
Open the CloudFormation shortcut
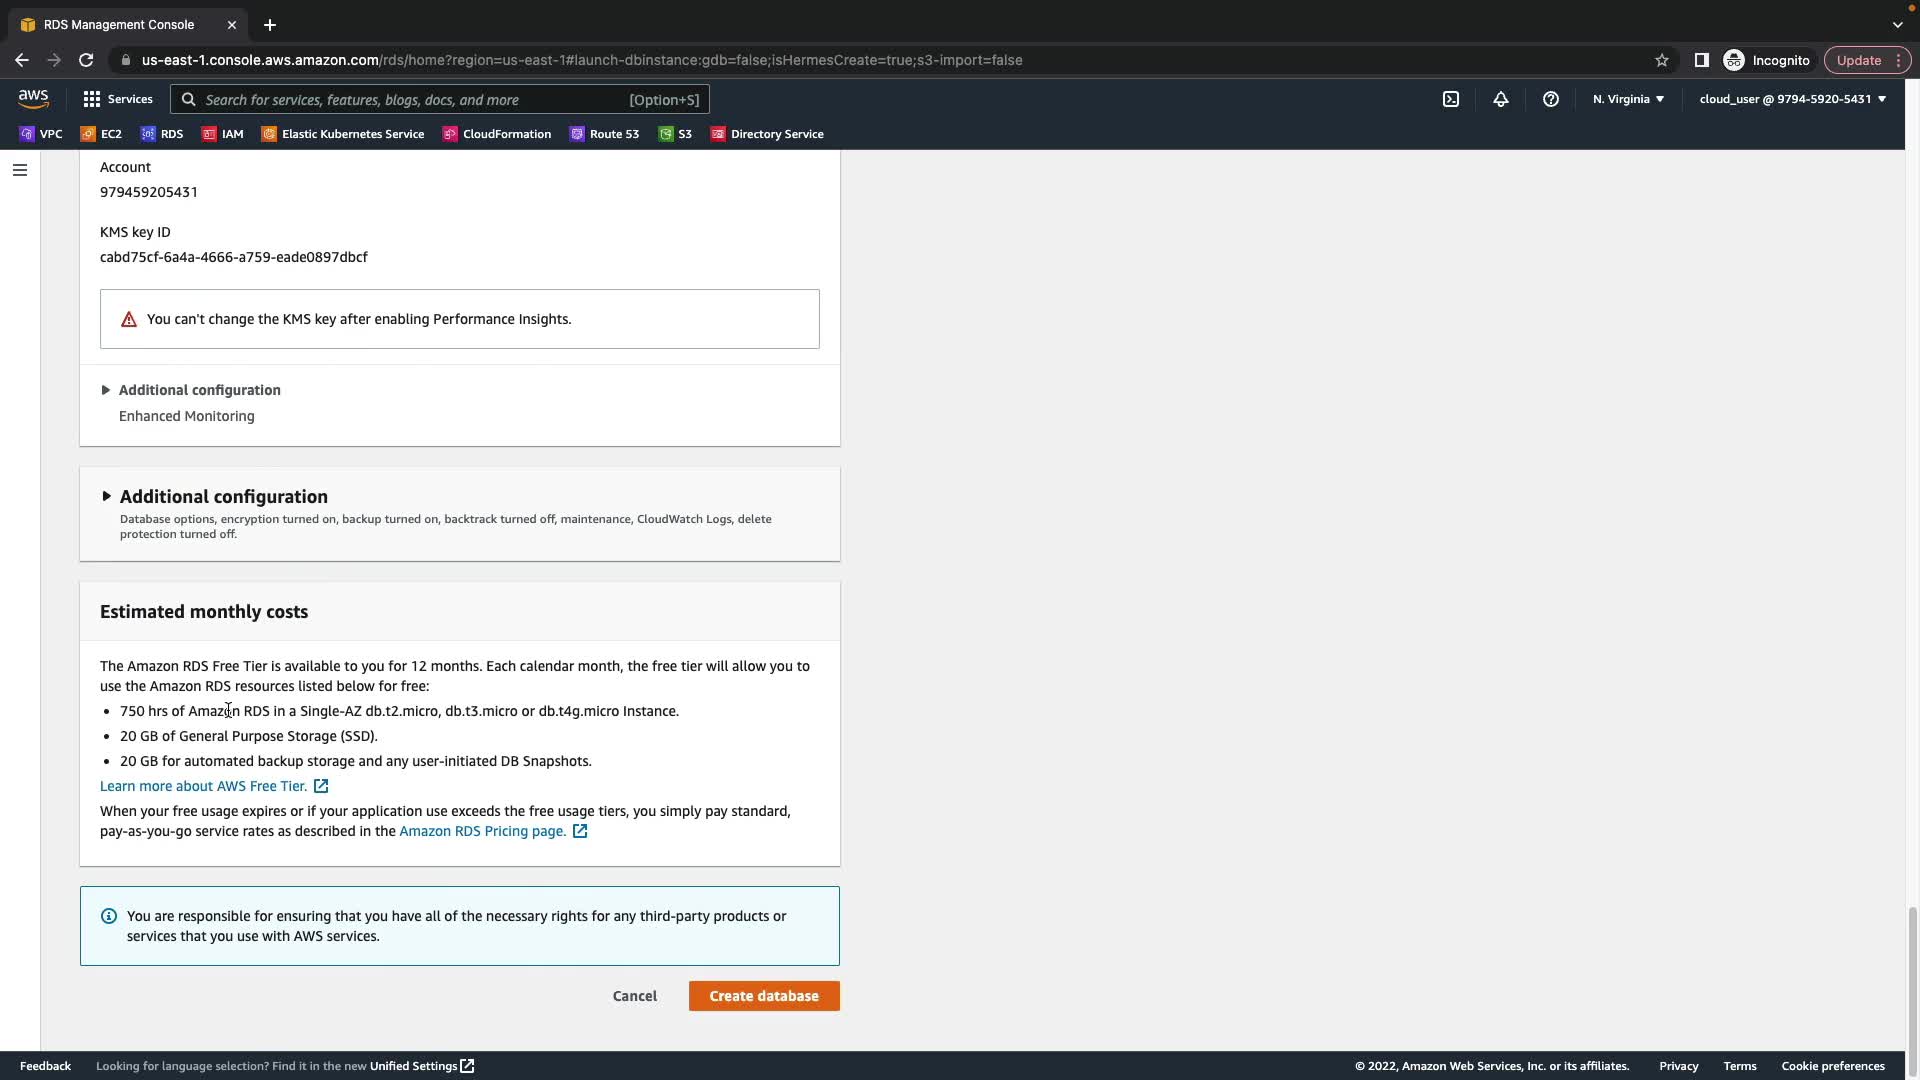click(x=496, y=134)
